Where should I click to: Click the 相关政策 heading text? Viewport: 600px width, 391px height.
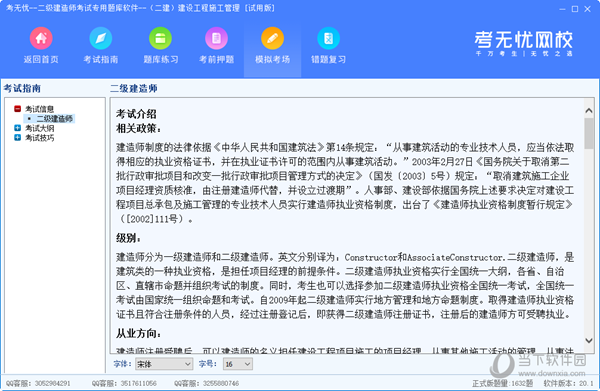[x=139, y=129]
